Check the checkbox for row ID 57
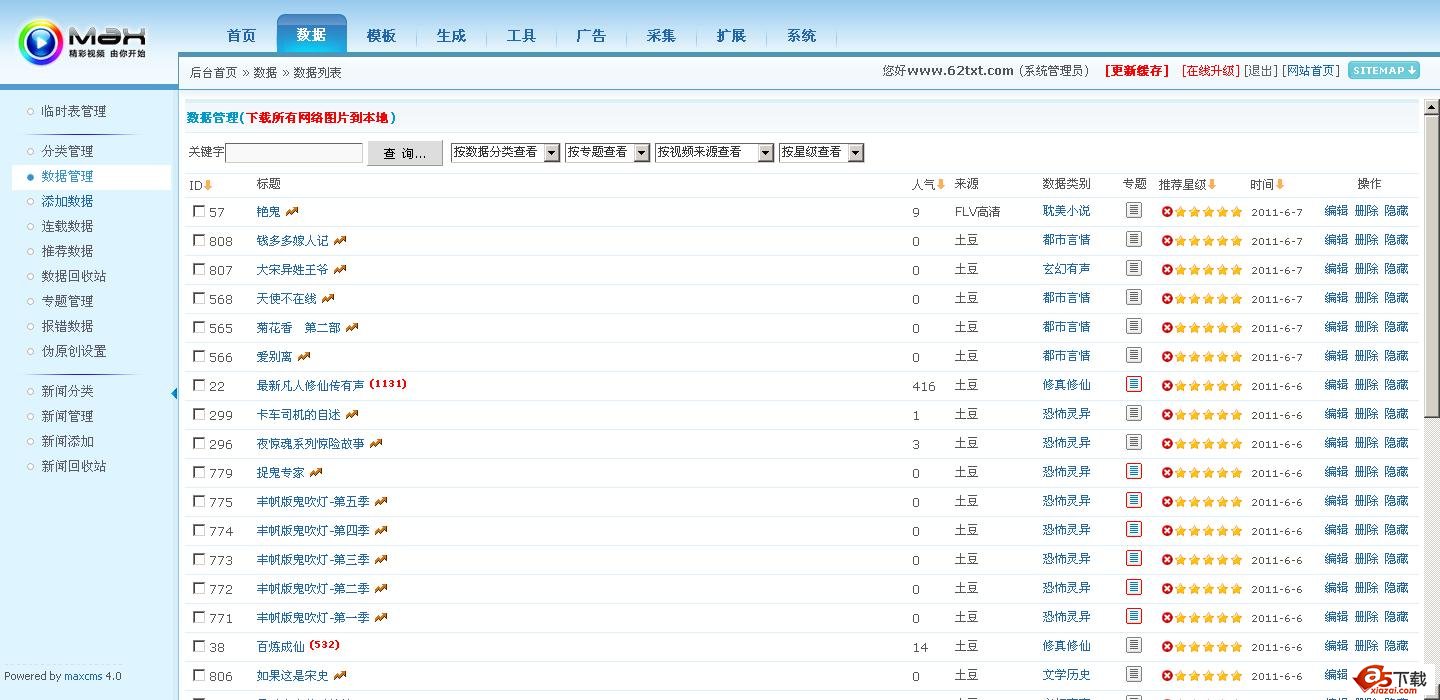1440x700 pixels. [199, 211]
